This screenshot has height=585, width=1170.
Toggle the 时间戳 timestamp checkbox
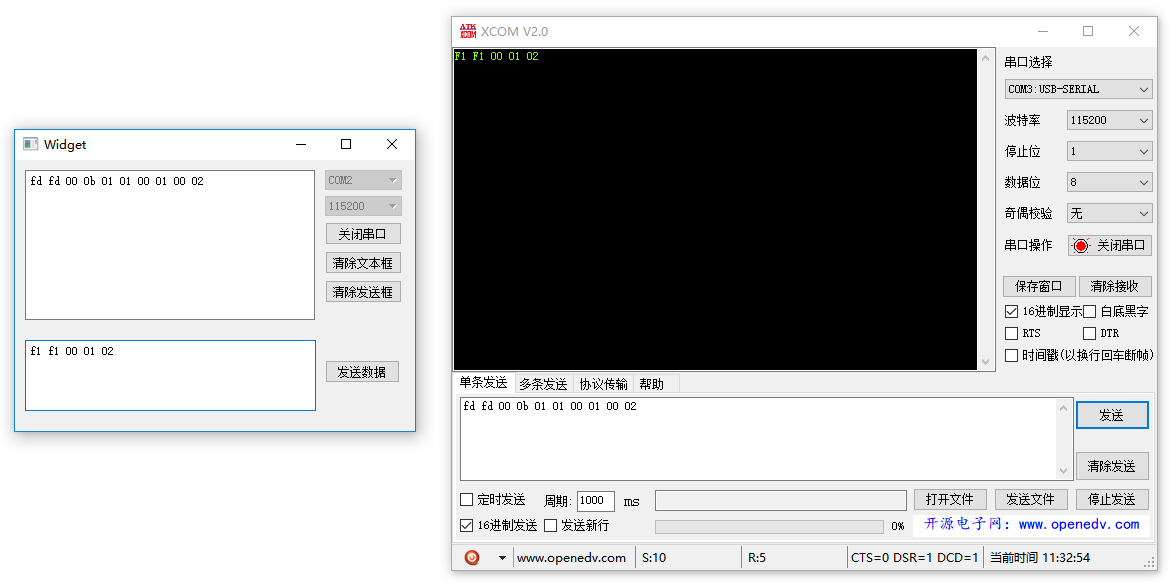coord(1012,354)
